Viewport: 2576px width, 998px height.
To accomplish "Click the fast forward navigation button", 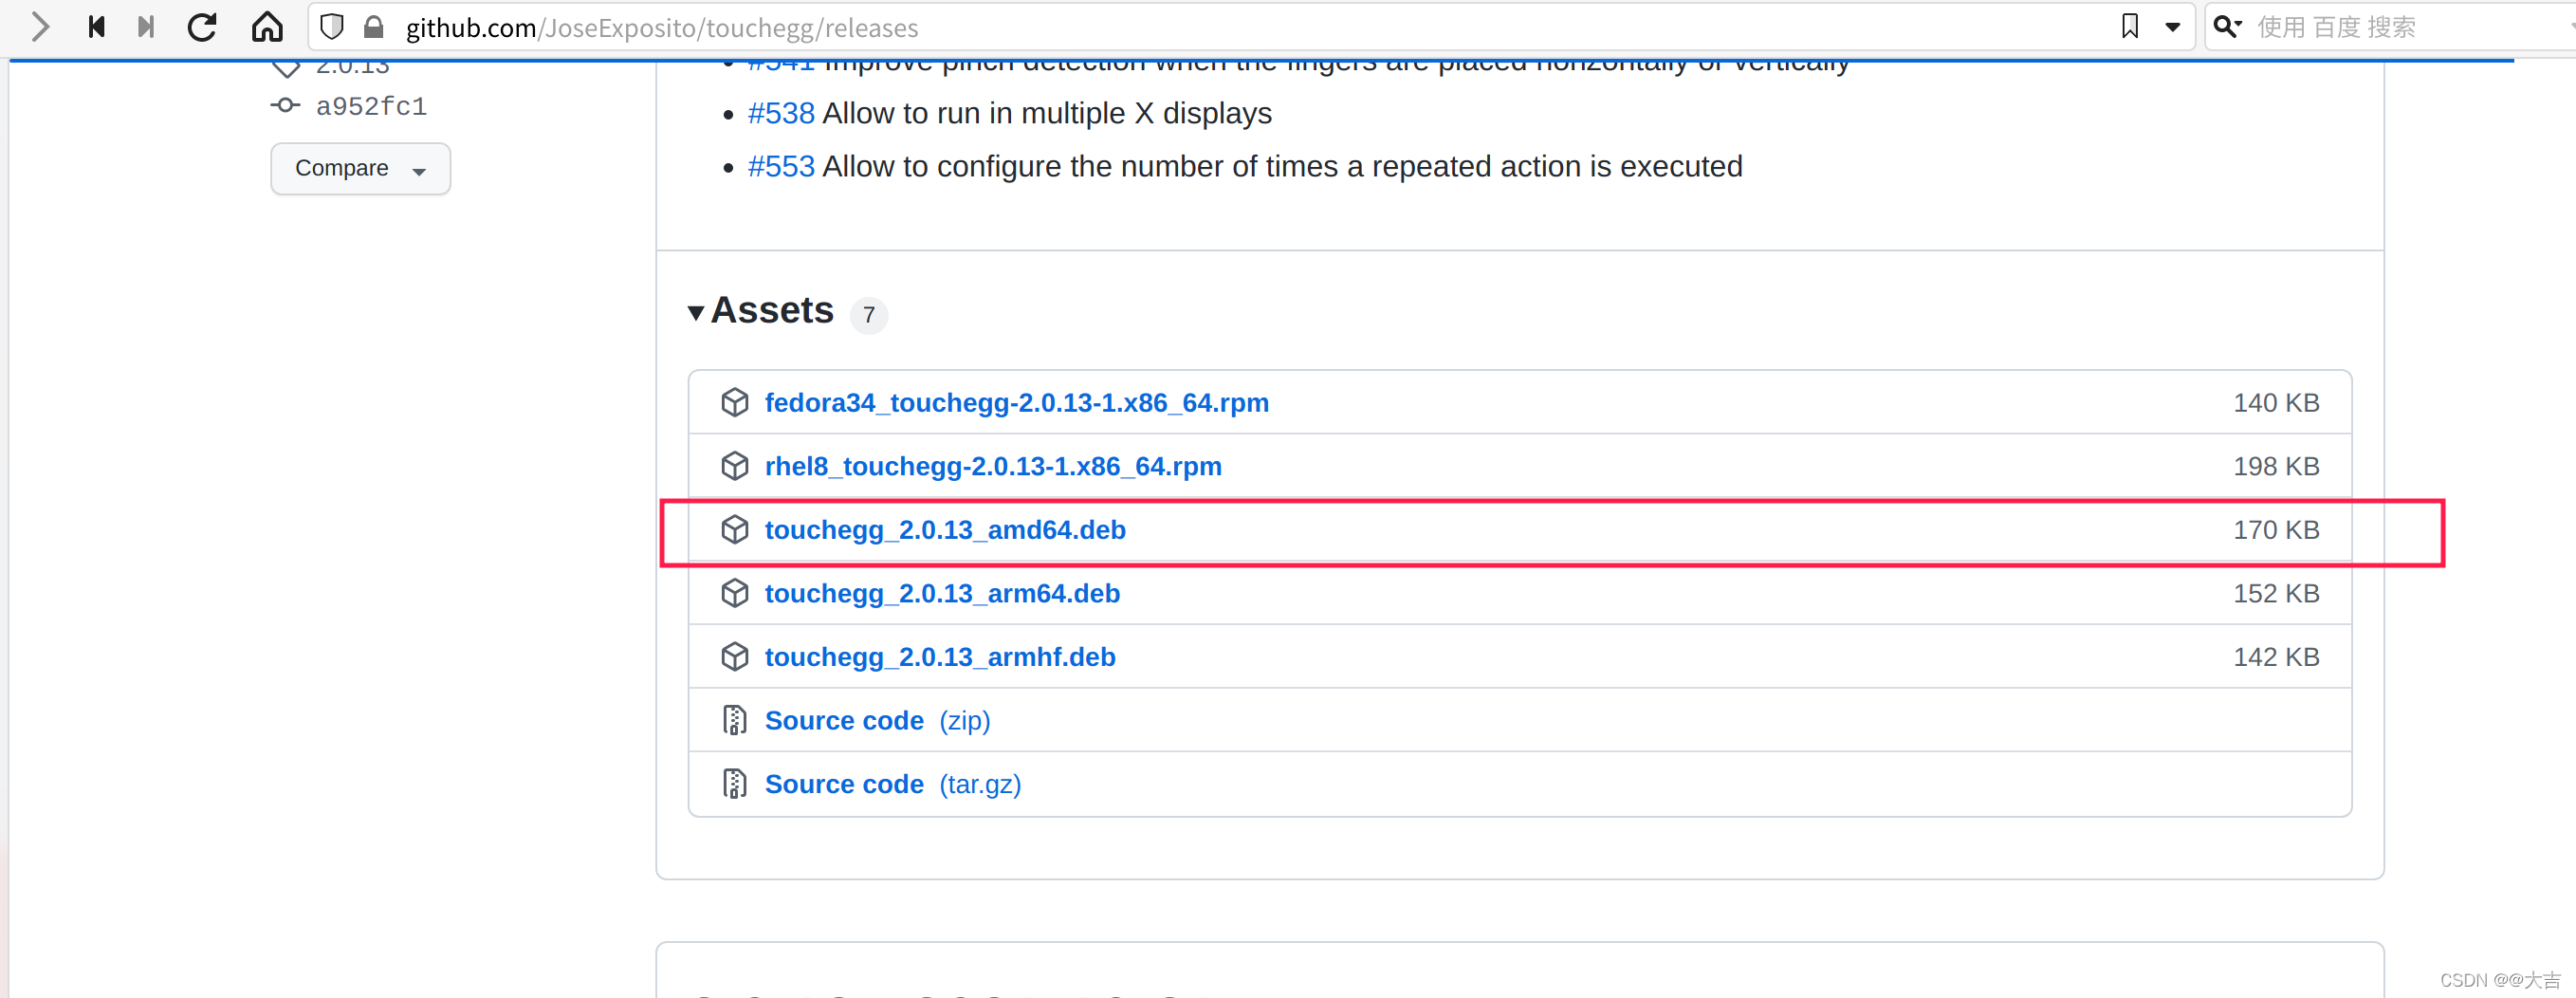I will coord(146,27).
